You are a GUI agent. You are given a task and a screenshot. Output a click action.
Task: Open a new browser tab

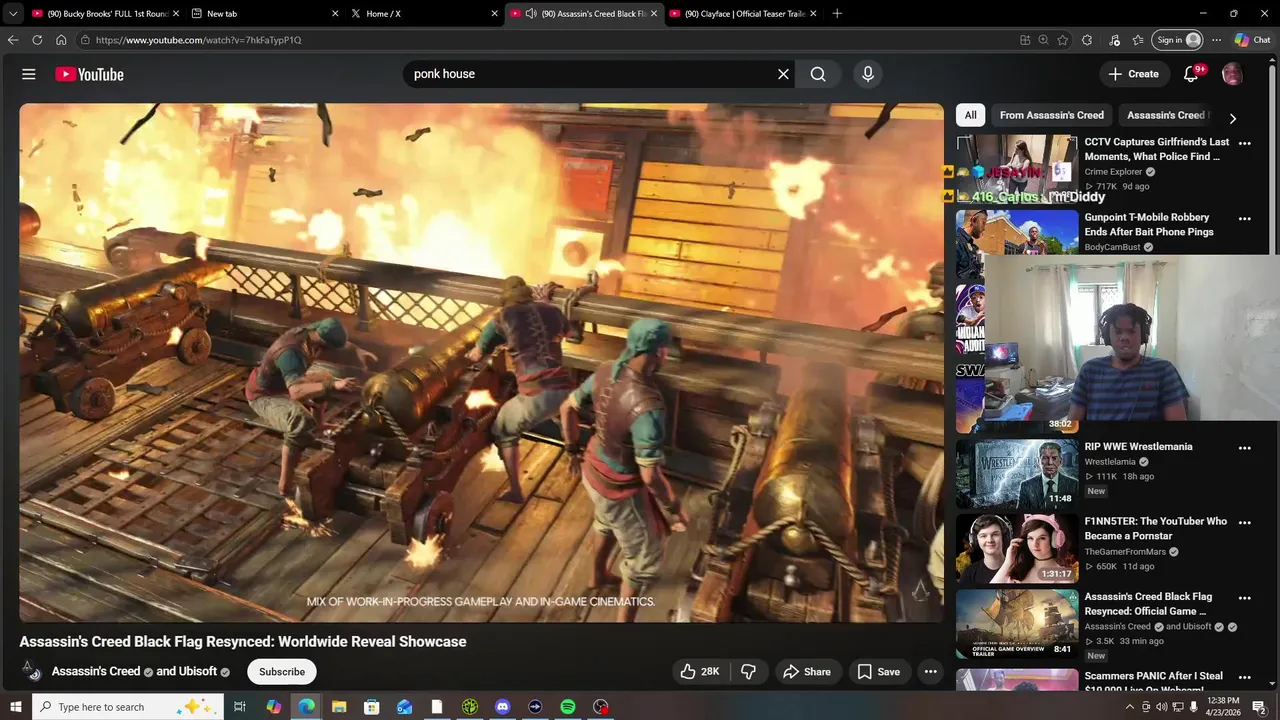(x=837, y=14)
